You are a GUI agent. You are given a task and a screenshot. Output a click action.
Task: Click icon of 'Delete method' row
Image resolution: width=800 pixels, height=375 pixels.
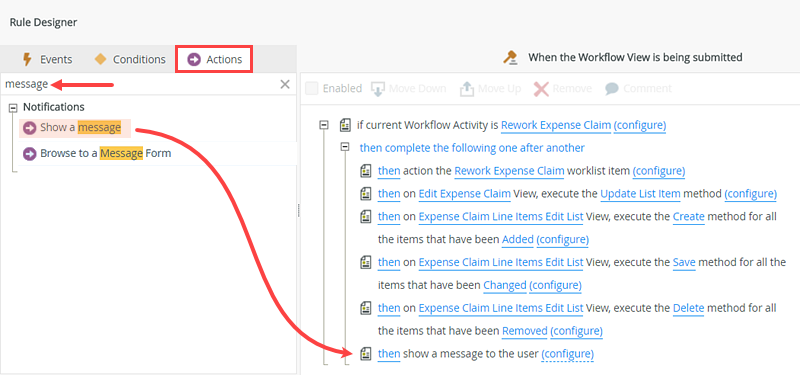365,308
